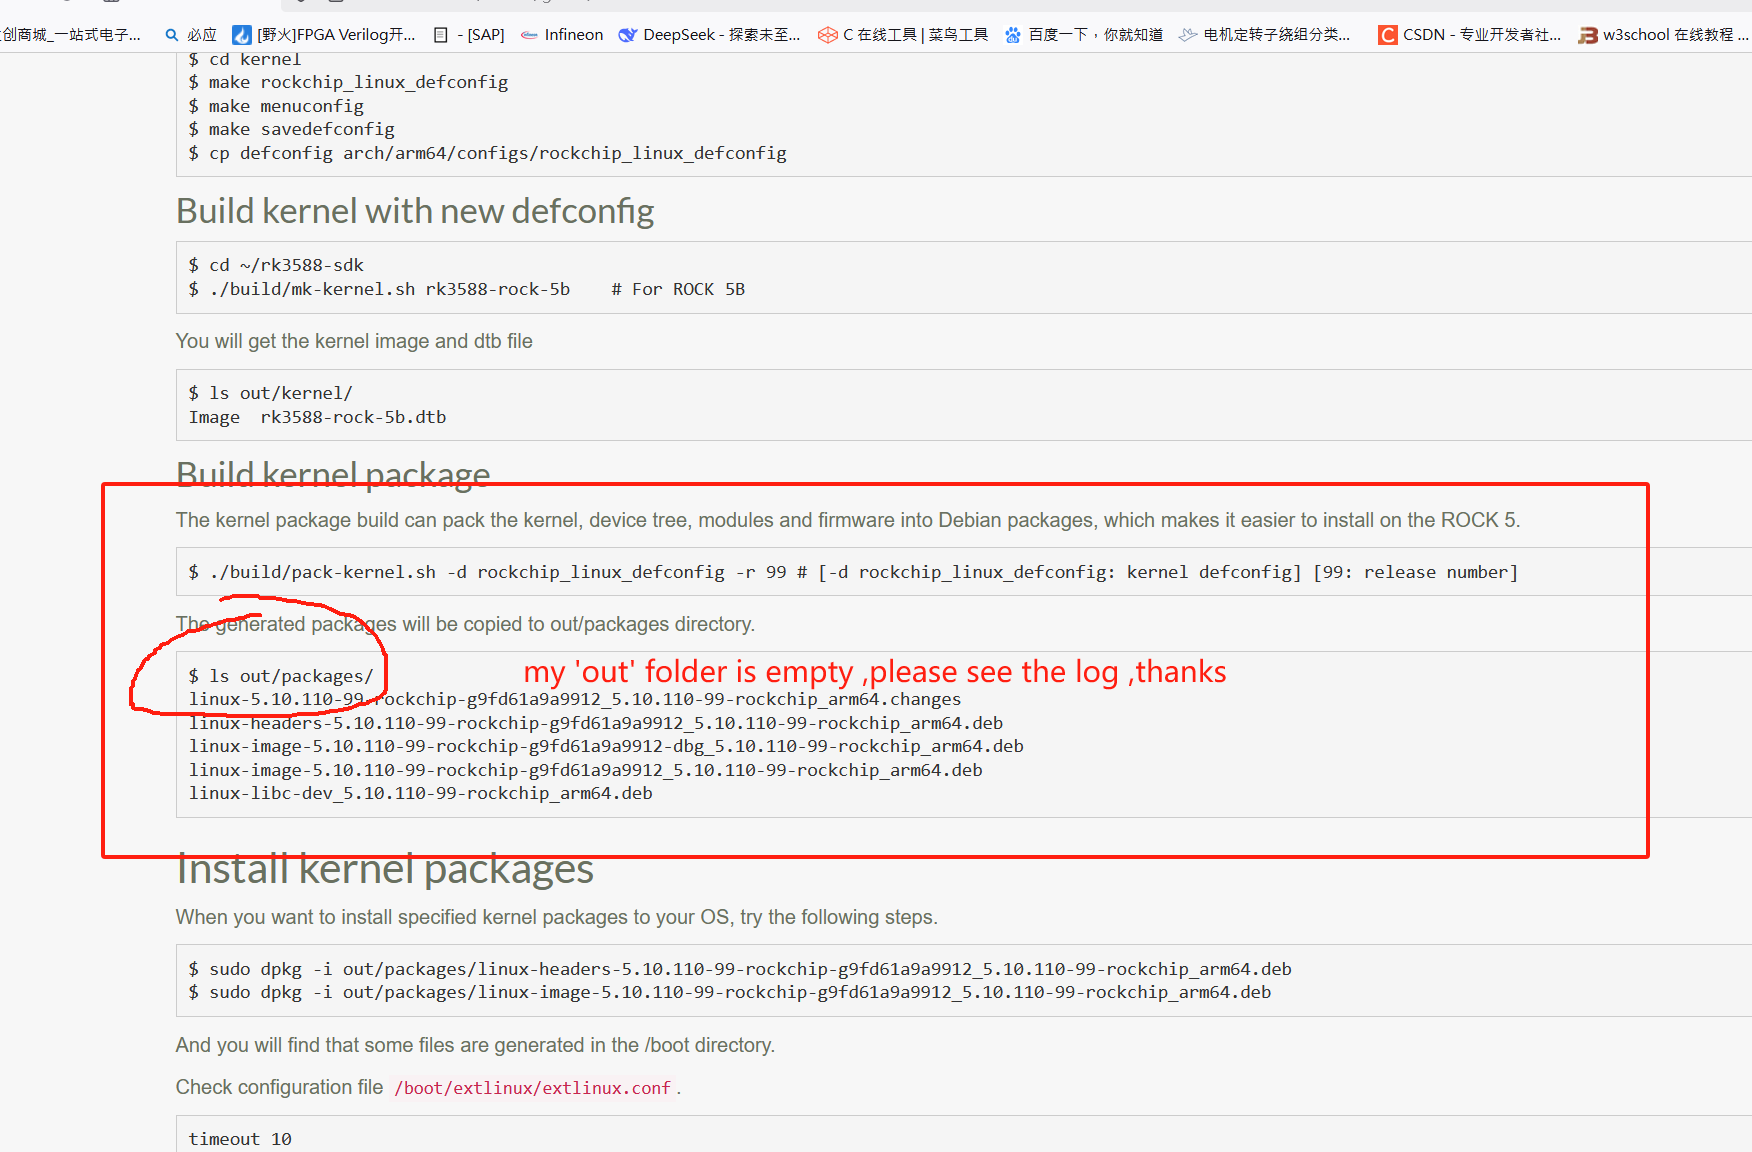Click the red CSDN bookmark icon
Screen dimensions: 1752x1152
(1388, 35)
